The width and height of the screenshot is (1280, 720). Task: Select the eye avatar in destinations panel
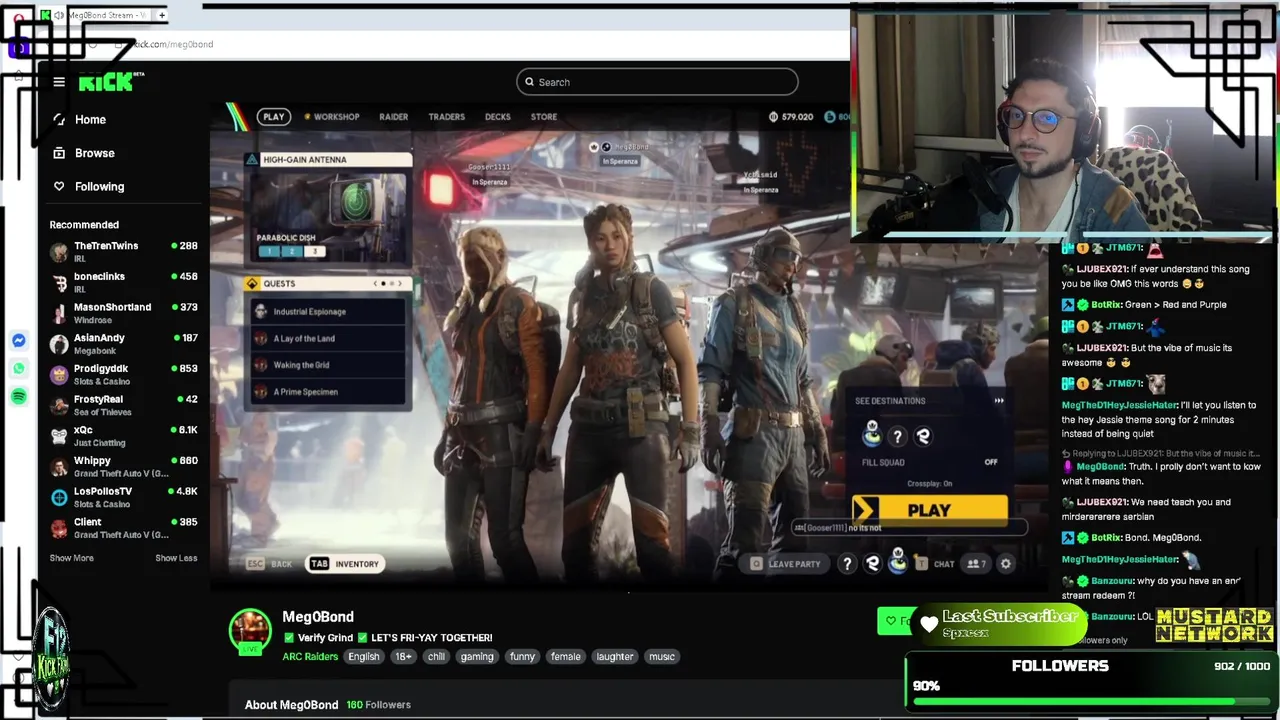872,434
